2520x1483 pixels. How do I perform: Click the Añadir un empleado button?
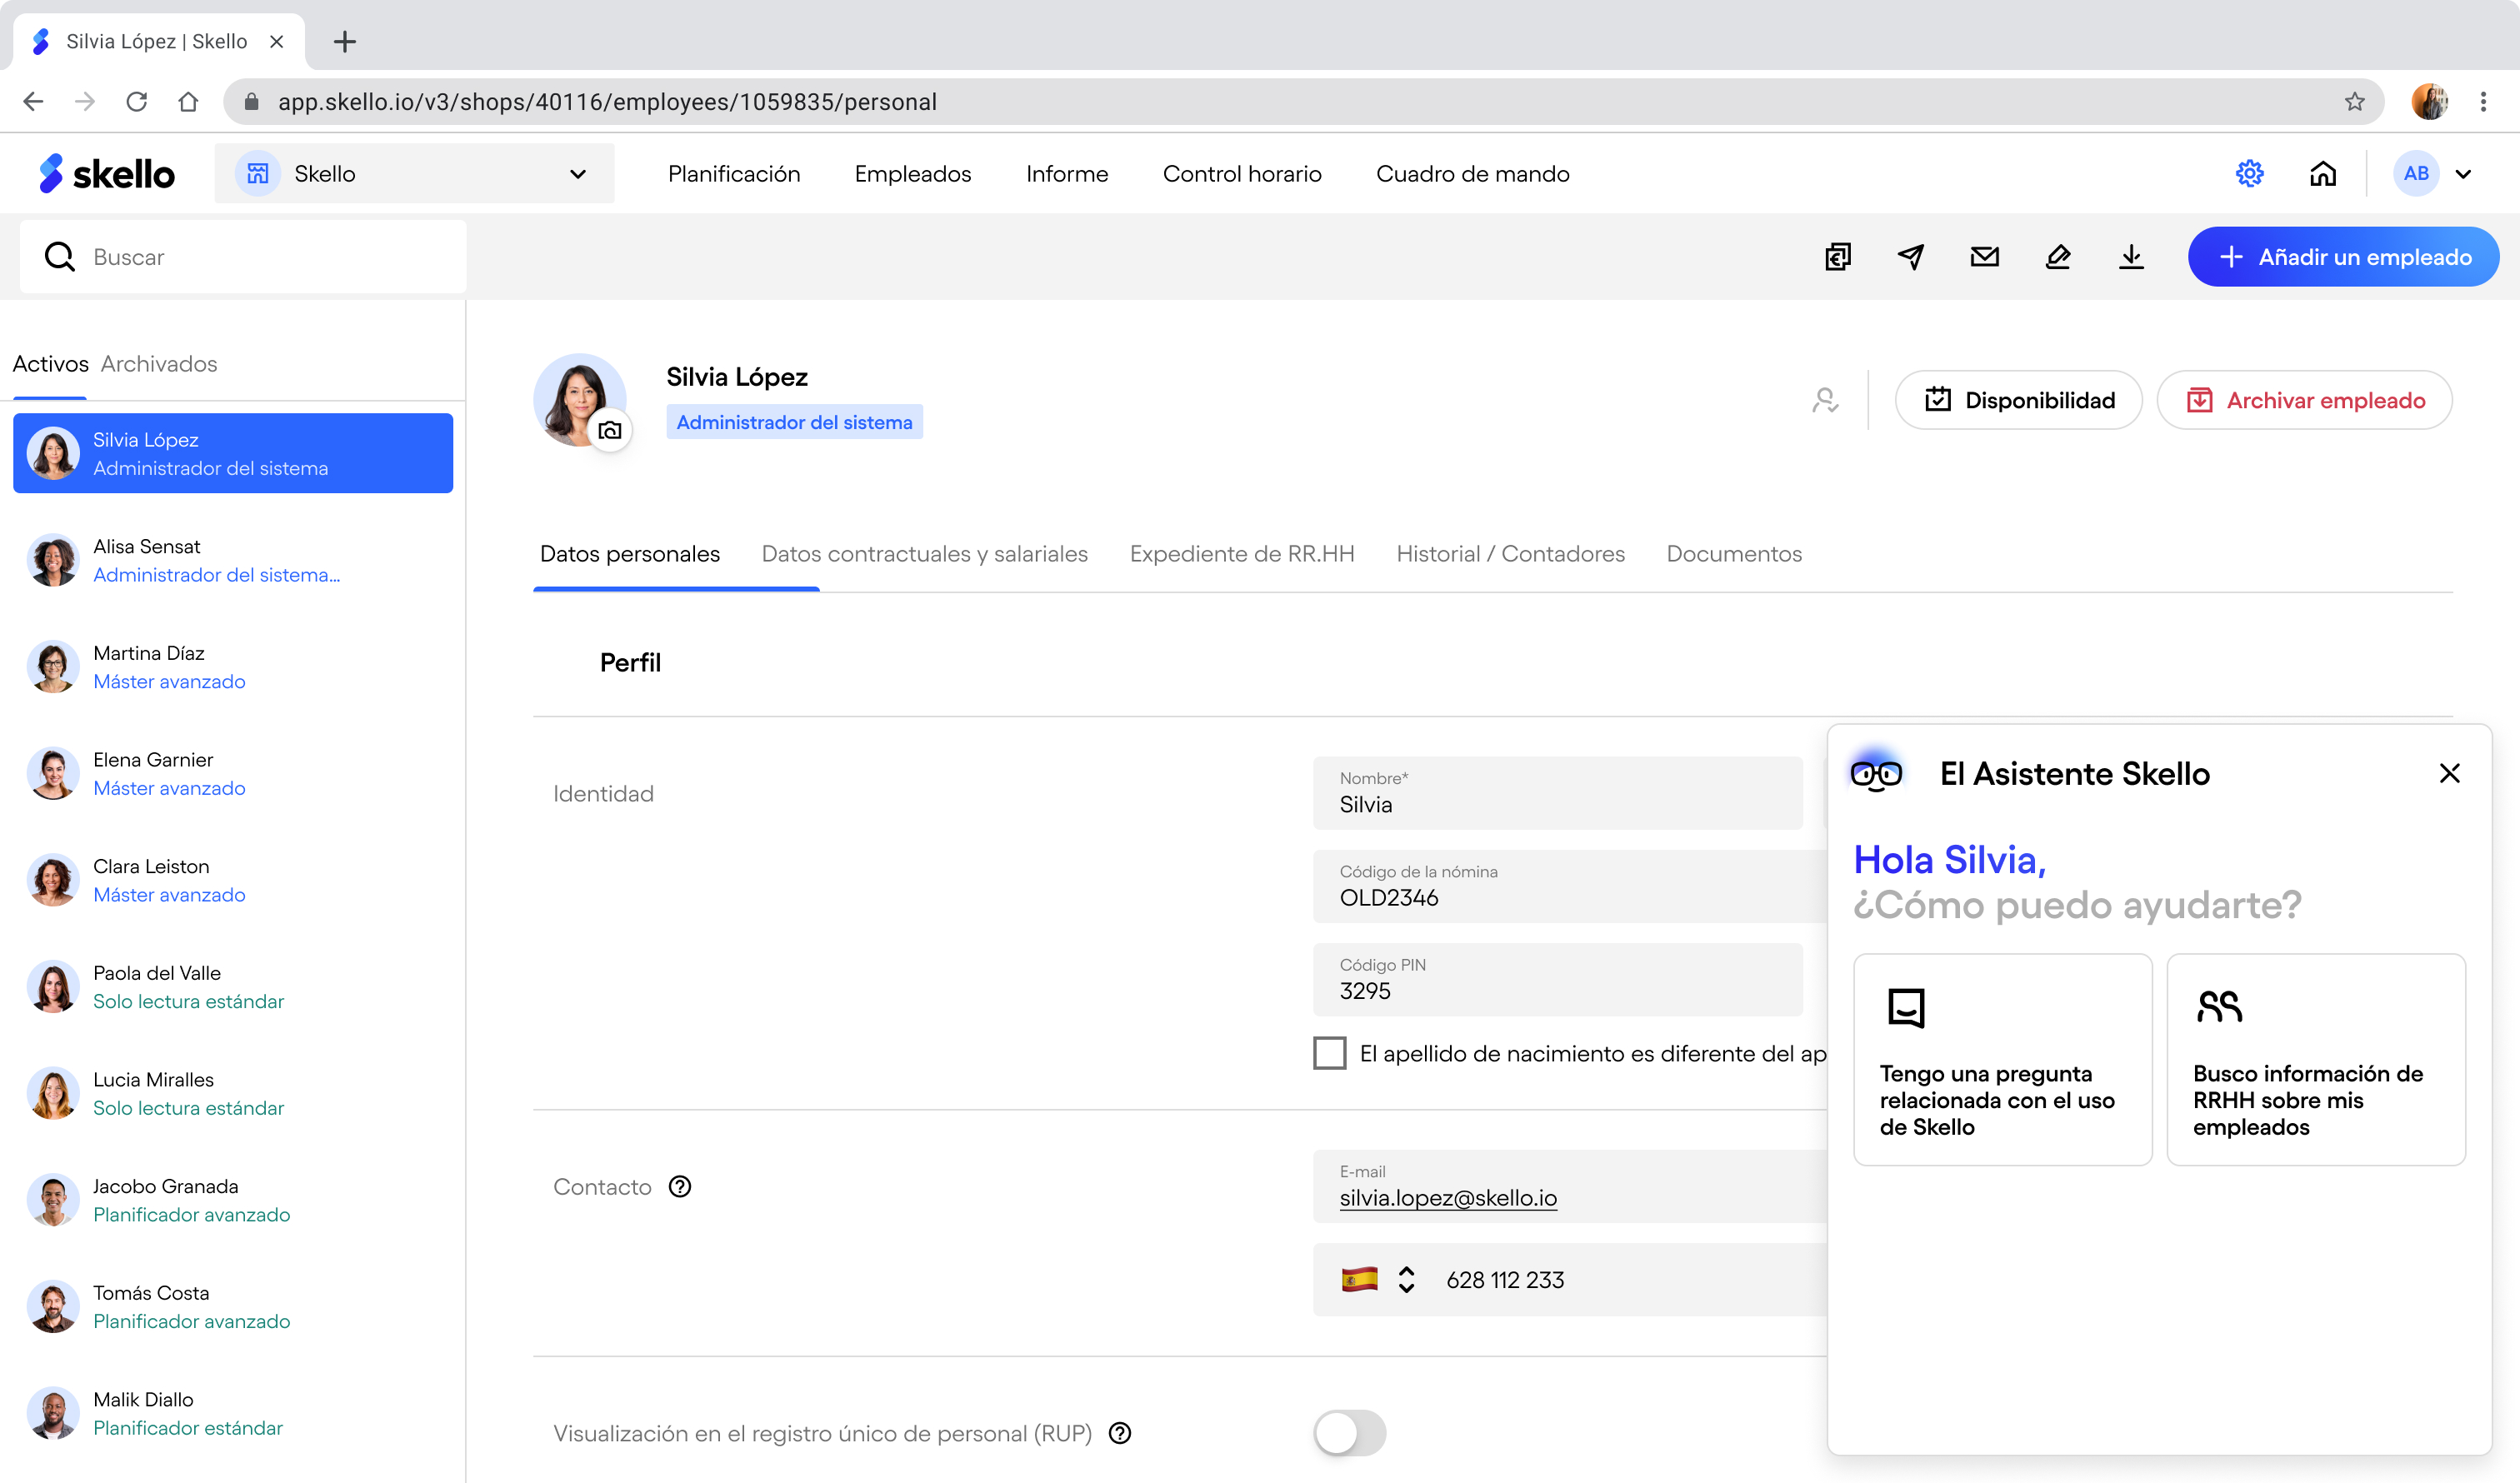coord(2343,257)
